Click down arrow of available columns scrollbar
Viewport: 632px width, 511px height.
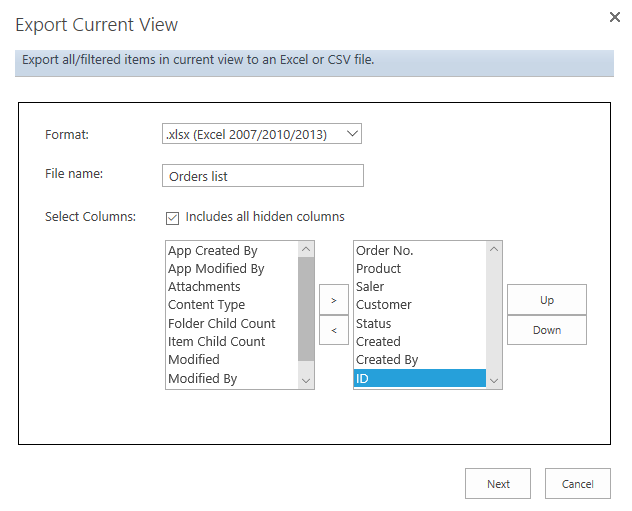[x=306, y=381]
